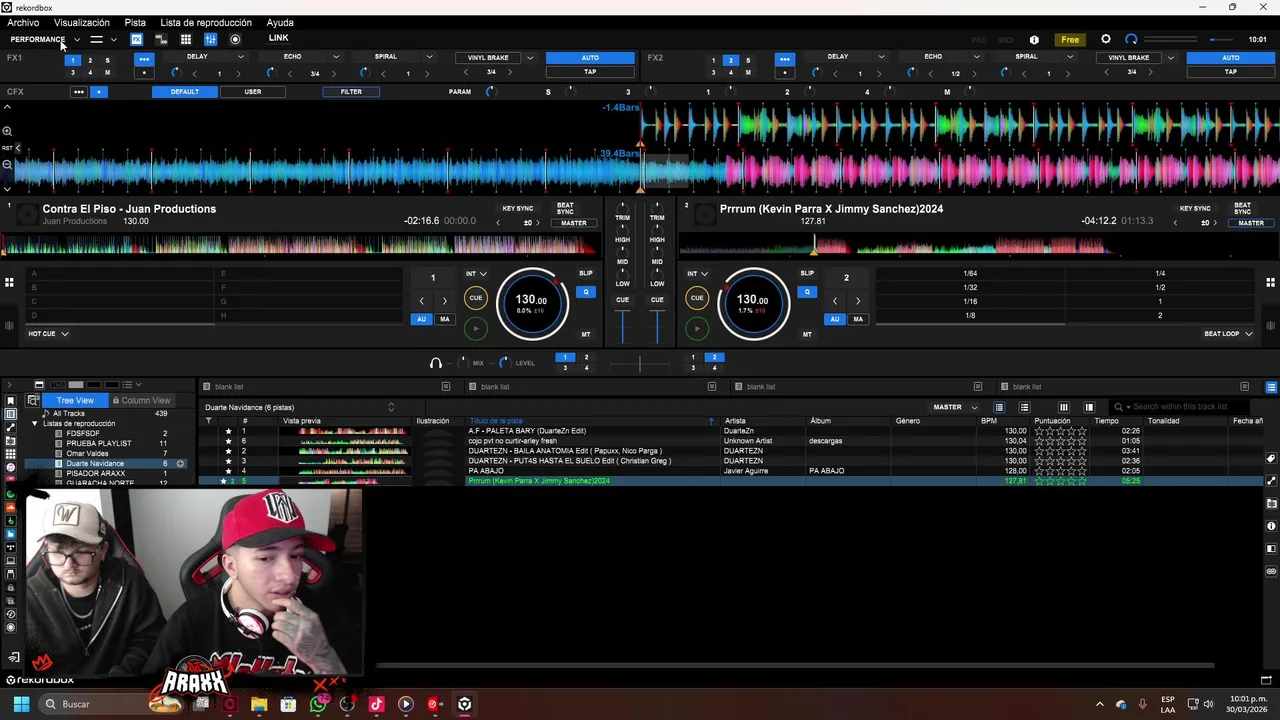Click the LINK button
This screenshot has width=1280, height=720.
point(278,38)
